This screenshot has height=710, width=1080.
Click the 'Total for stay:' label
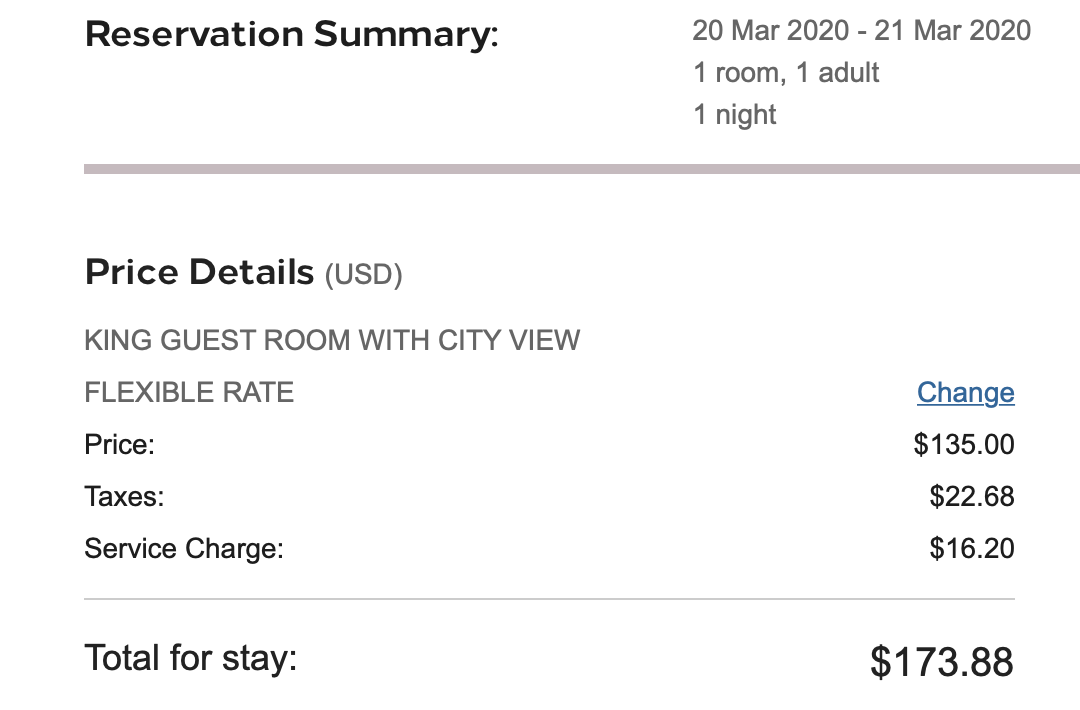(191, 658)
